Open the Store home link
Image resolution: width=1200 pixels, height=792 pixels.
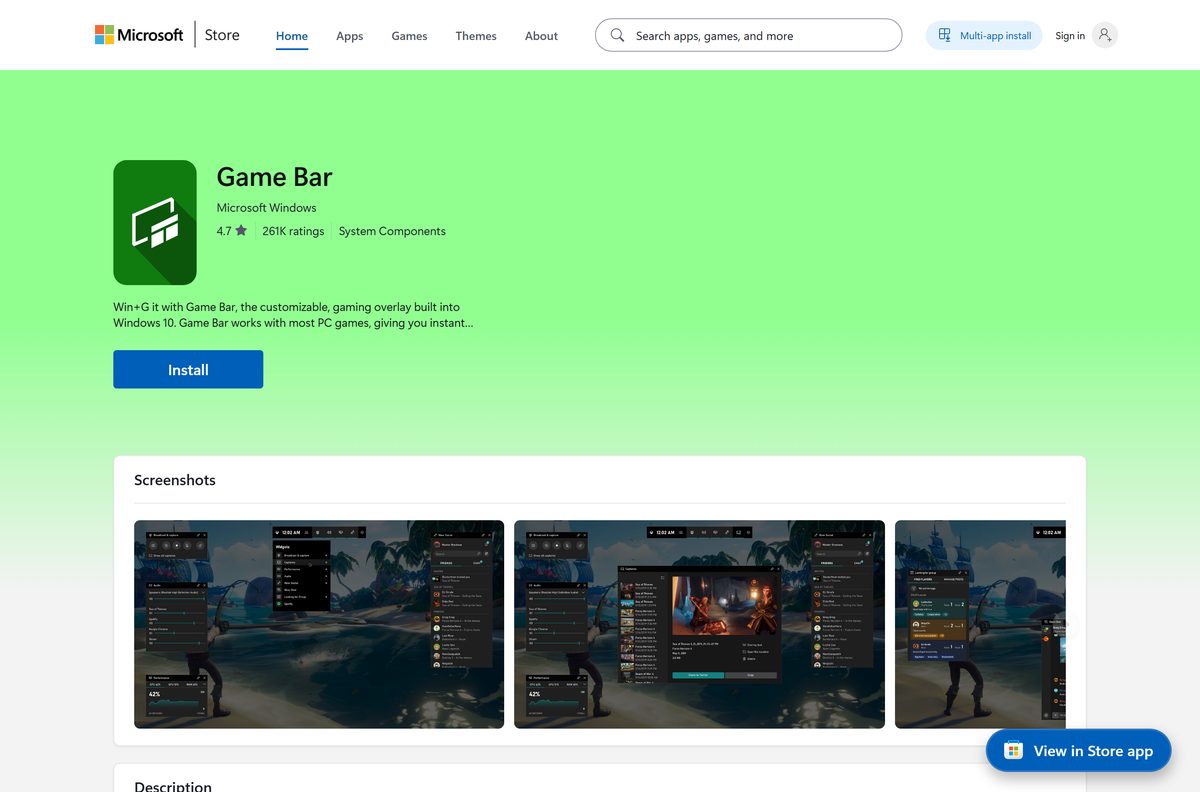[x=222, y=35]
